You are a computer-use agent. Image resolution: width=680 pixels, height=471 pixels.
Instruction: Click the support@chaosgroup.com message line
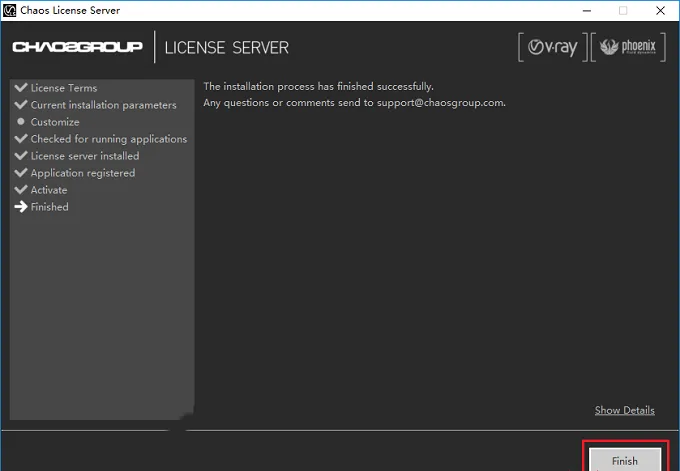[354, 103]
